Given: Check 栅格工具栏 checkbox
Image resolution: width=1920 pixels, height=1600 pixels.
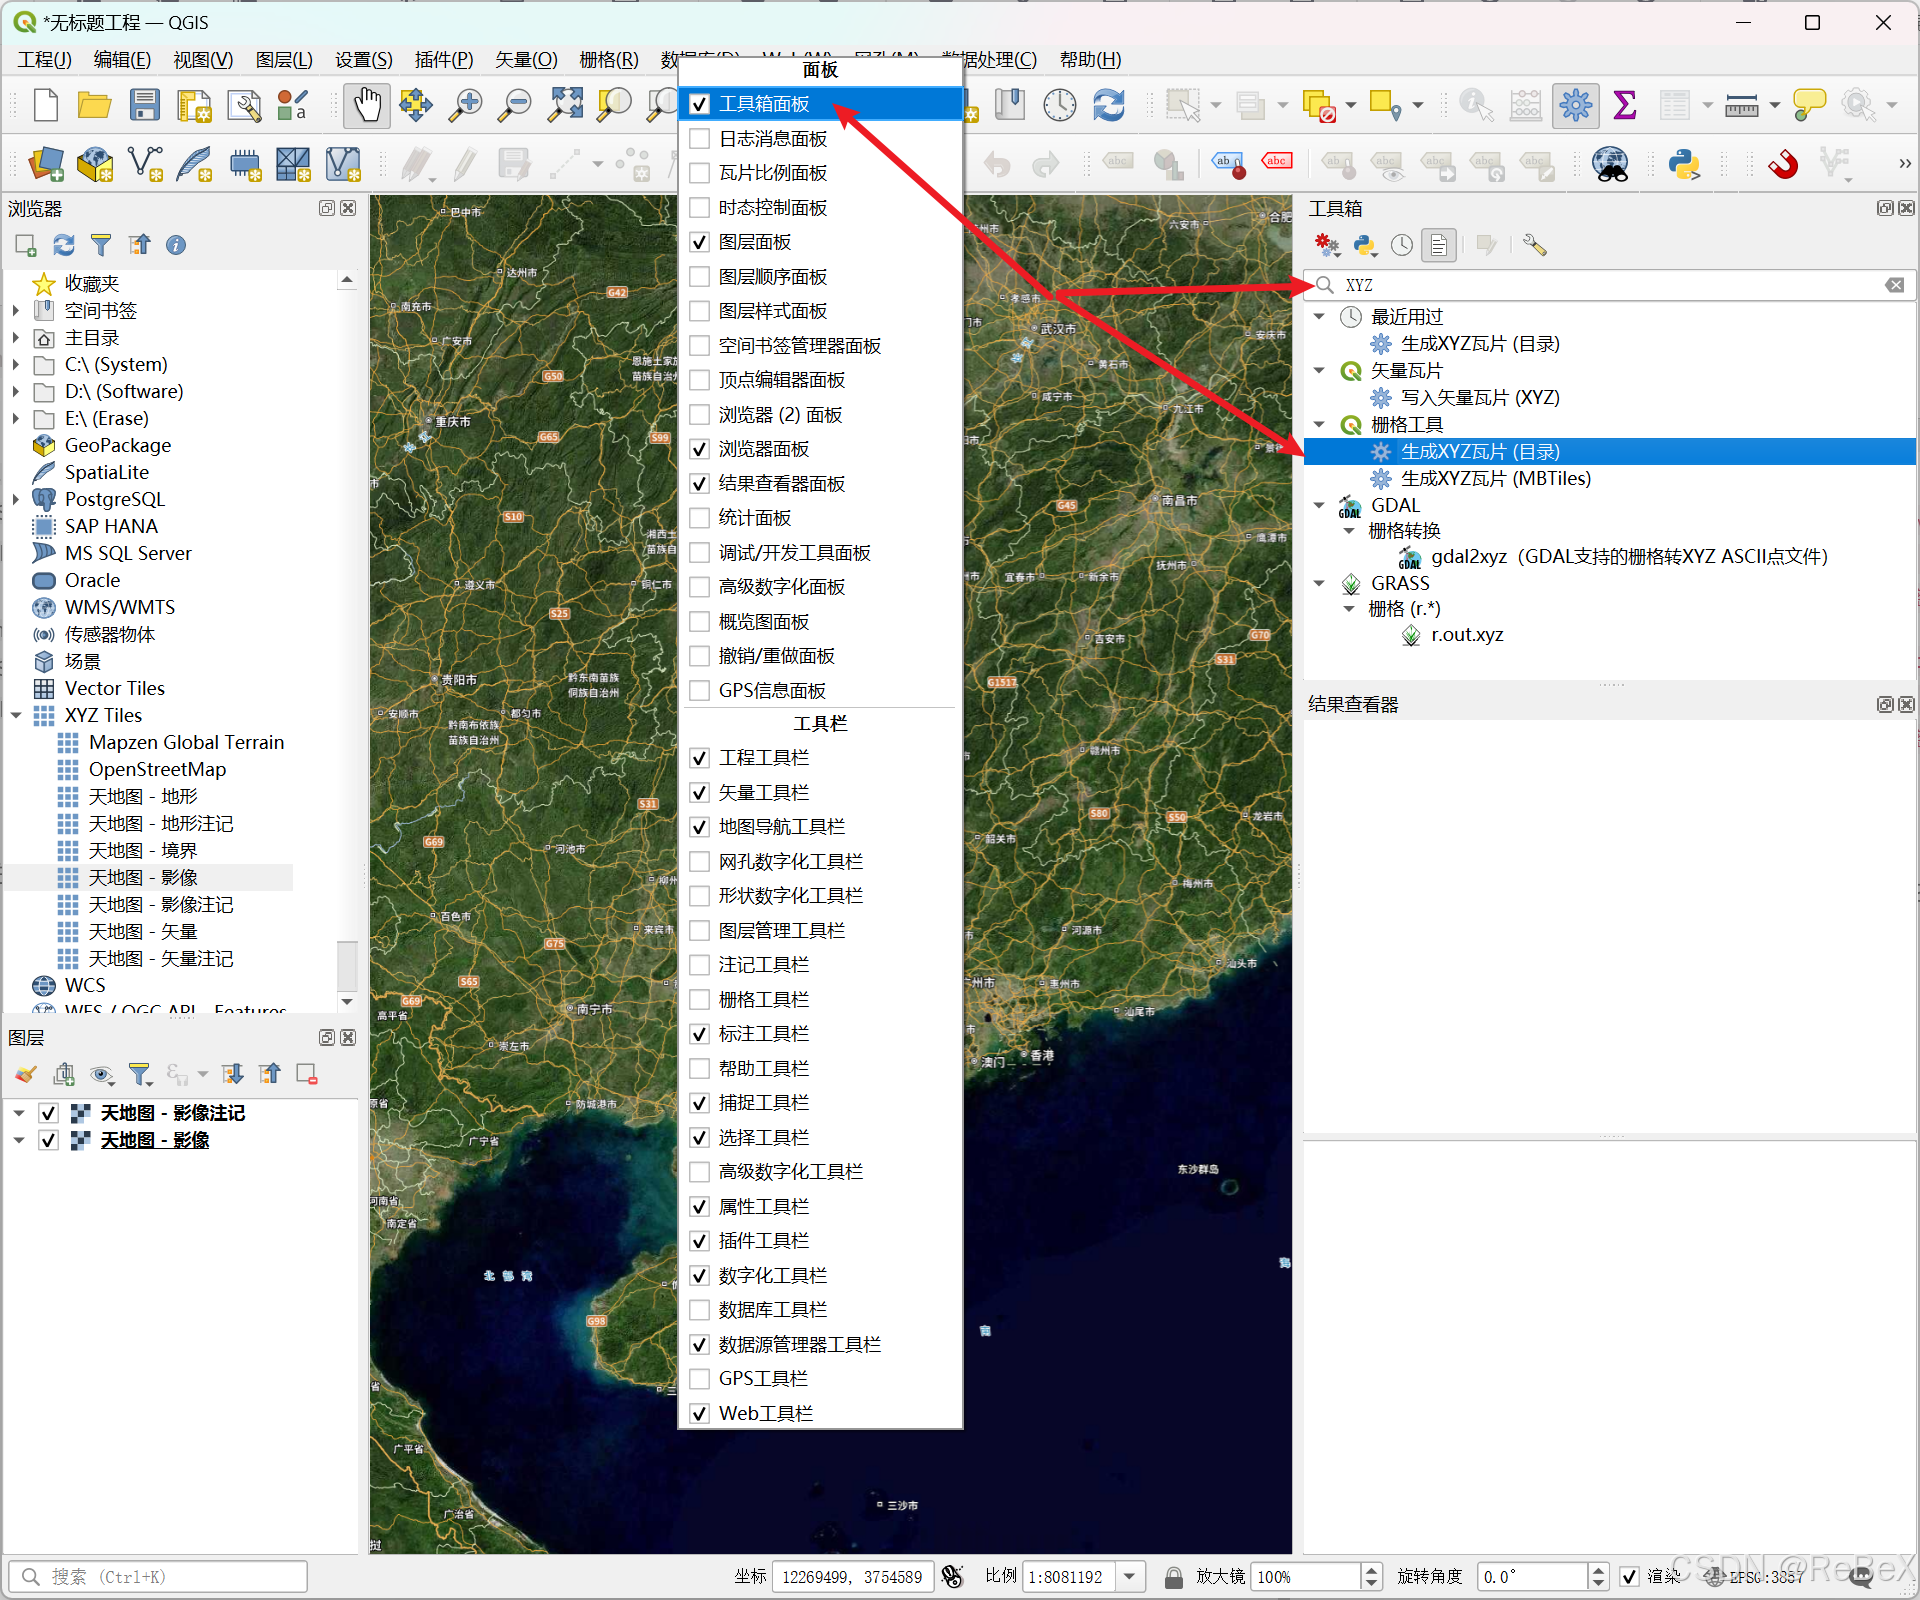Looking at the screenshot, I should (700, 1000).
